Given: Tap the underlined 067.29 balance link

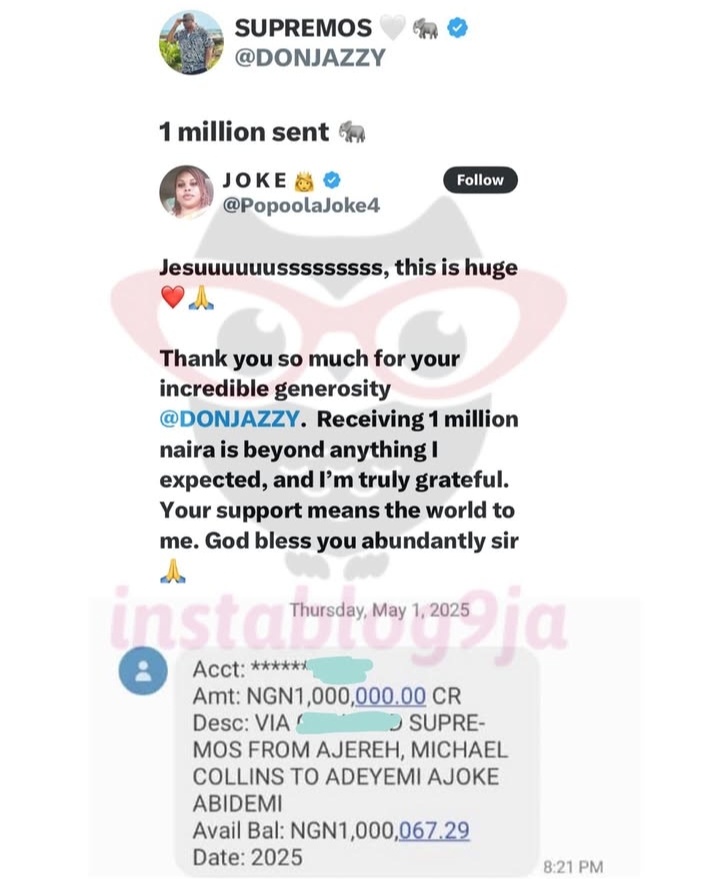Looking at the screenshot, I should (434, 830).
